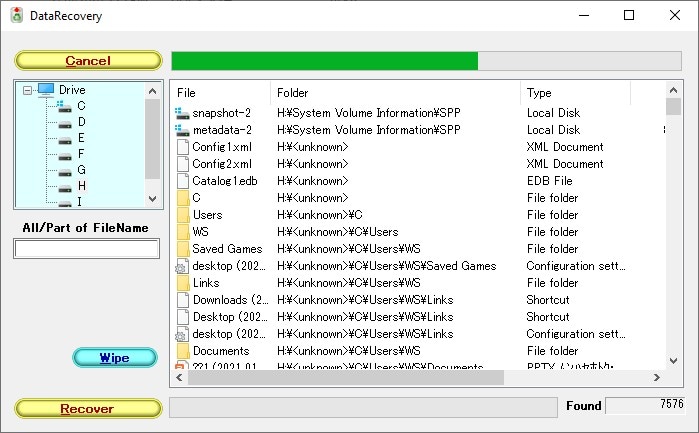Click the horizontal scrollbar thumb in file list
Image resolution: width=699 pixels, height=433 pixels.
click(x=346, y=378)
